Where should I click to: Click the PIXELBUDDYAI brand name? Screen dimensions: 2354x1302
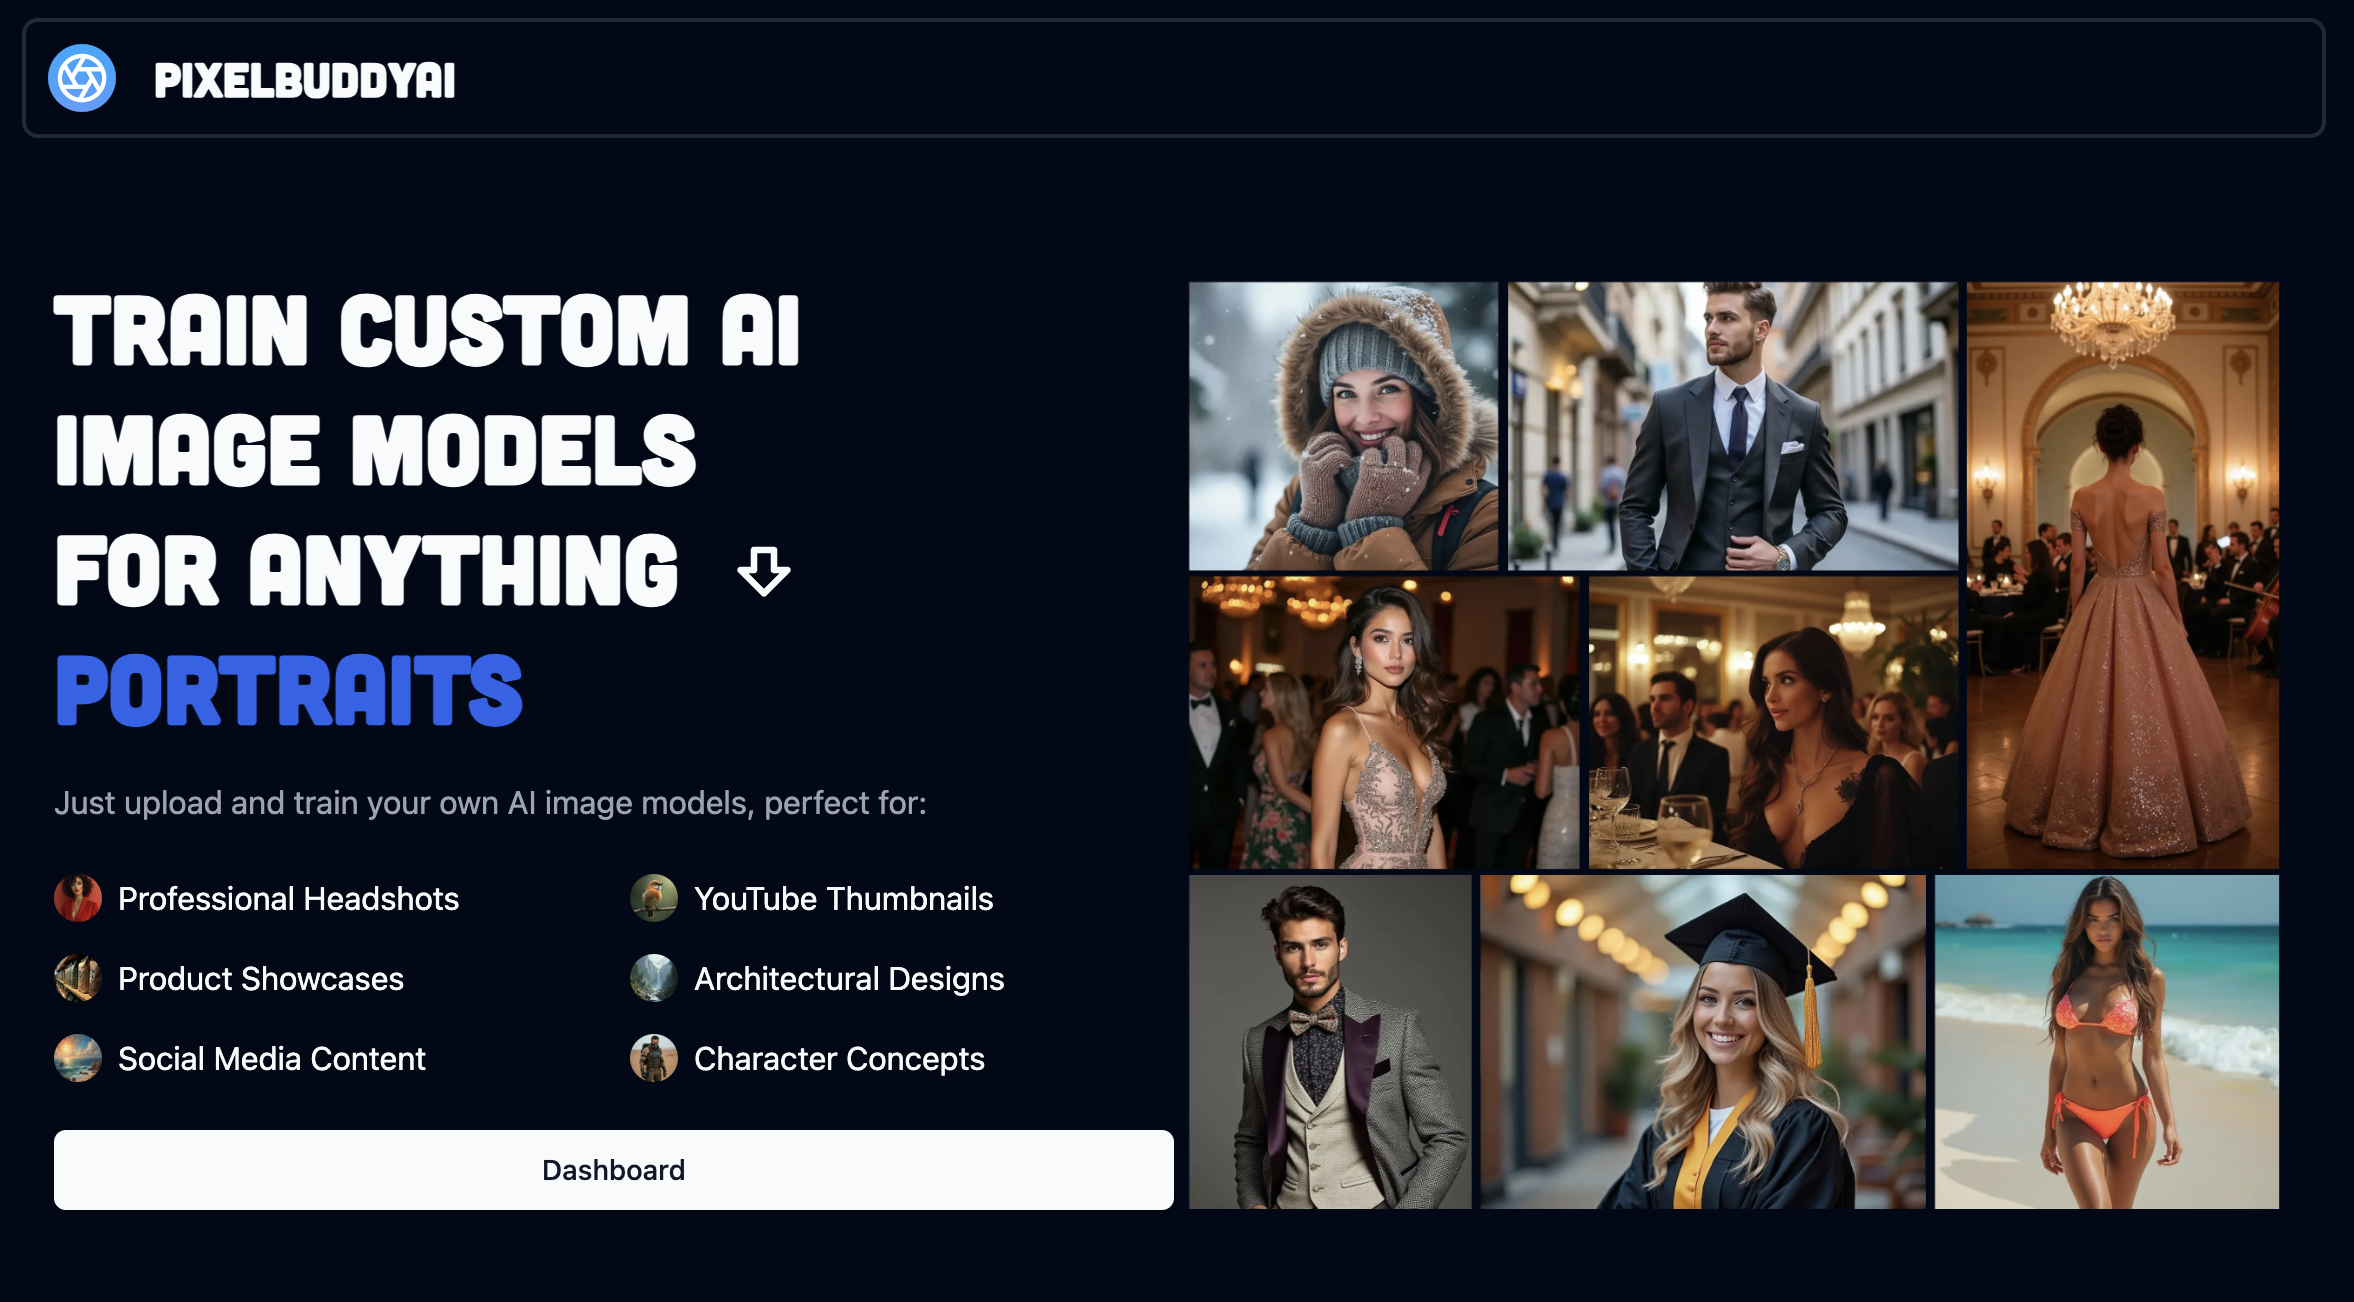click(x=305, y=80)
